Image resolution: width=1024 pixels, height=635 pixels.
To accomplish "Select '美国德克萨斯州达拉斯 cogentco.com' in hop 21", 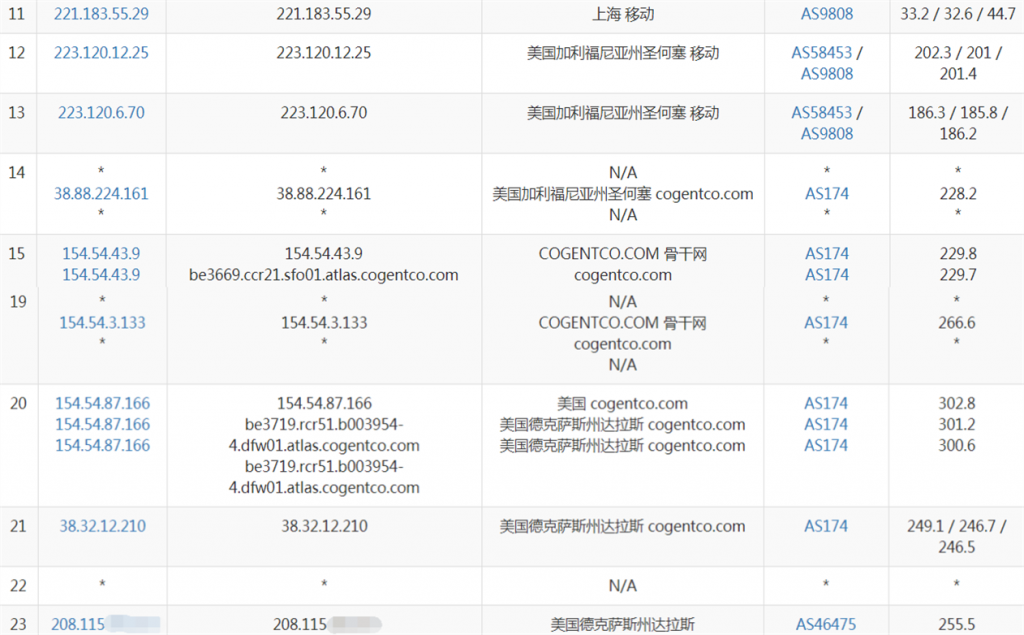I will (x=622, y=527).
